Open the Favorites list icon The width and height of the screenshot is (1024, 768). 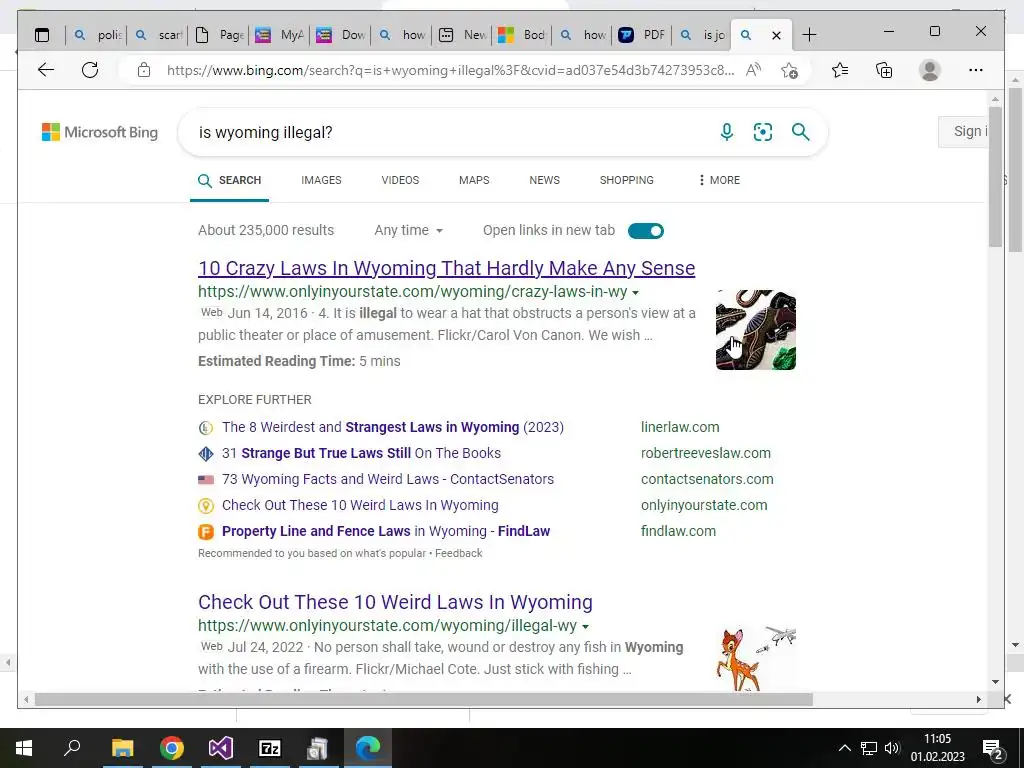coord(840,70)
